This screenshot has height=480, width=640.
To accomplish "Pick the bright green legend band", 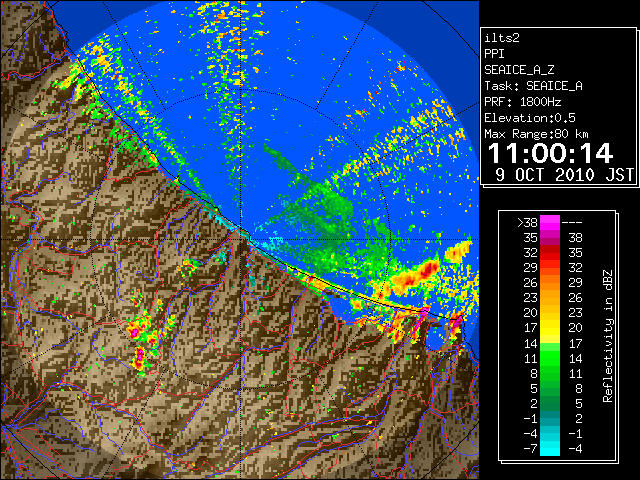I will 550,358.
